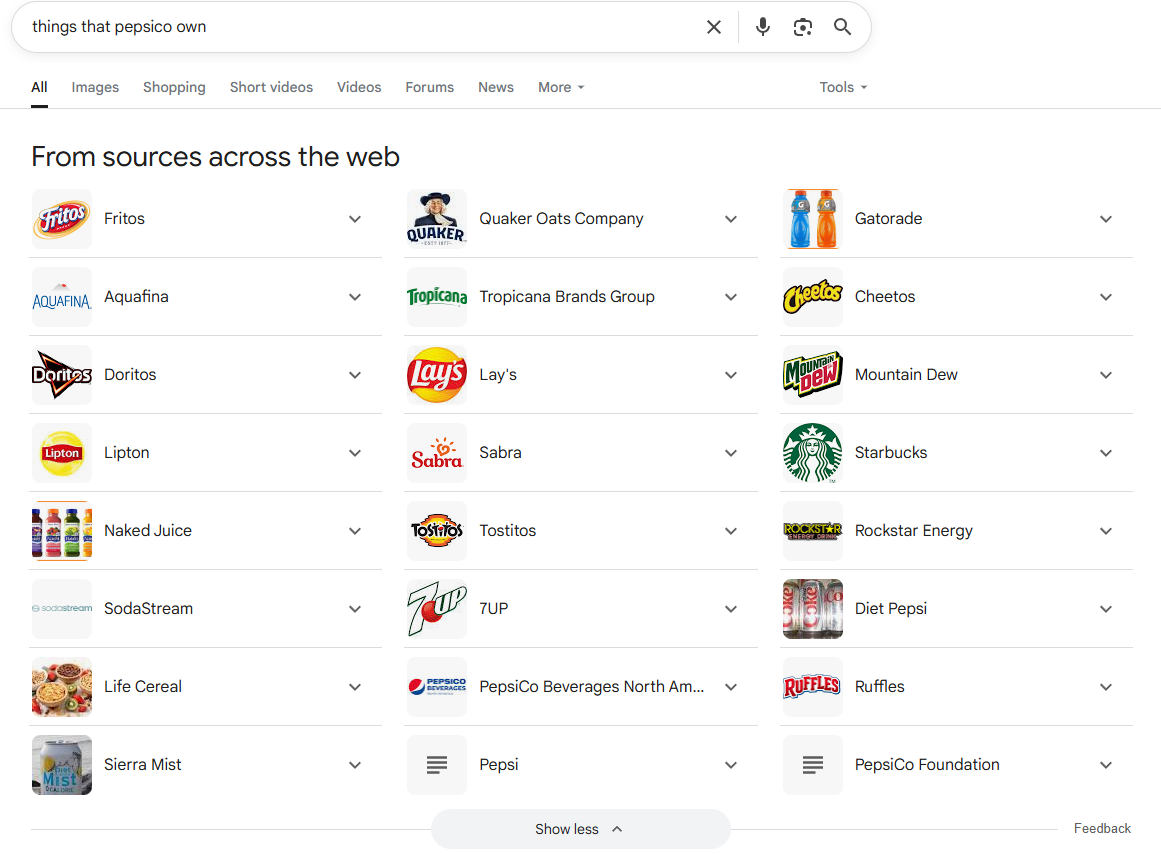Expand the Naked Juice chevron
Viewport: 1161px width, 854px height.
pyautogui.click(x=355, y=531)
